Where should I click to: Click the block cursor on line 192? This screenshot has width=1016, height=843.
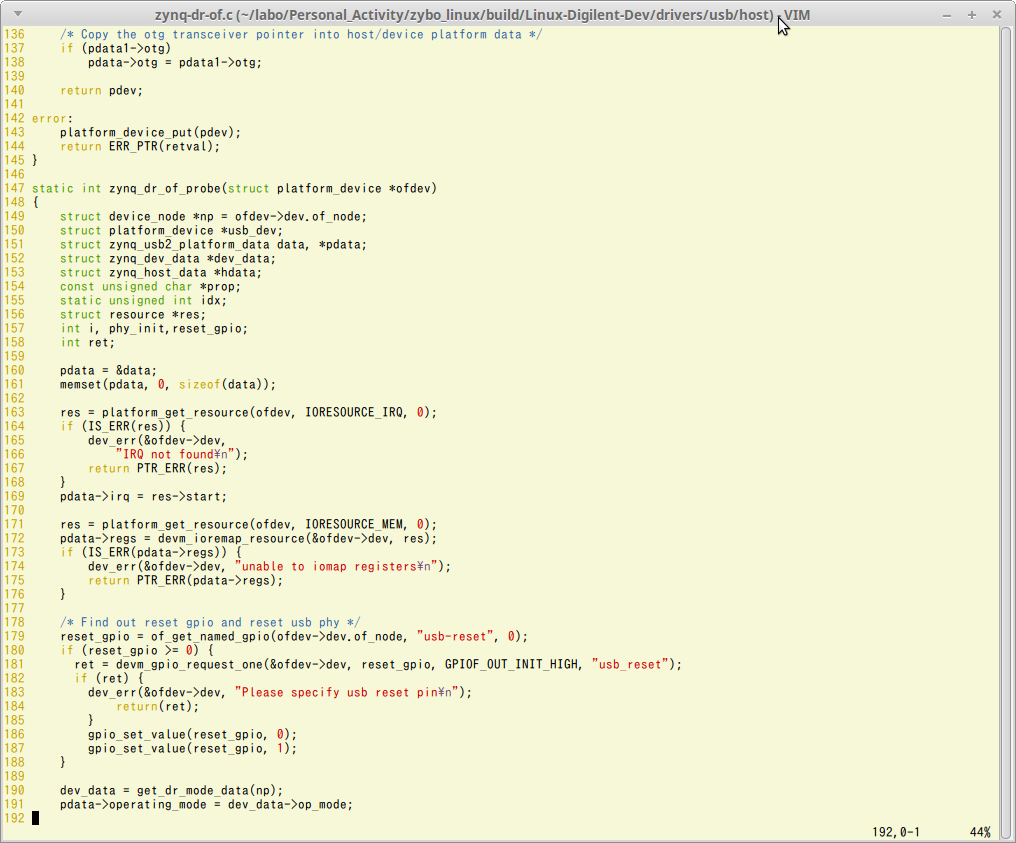click(x=34, y=817)
